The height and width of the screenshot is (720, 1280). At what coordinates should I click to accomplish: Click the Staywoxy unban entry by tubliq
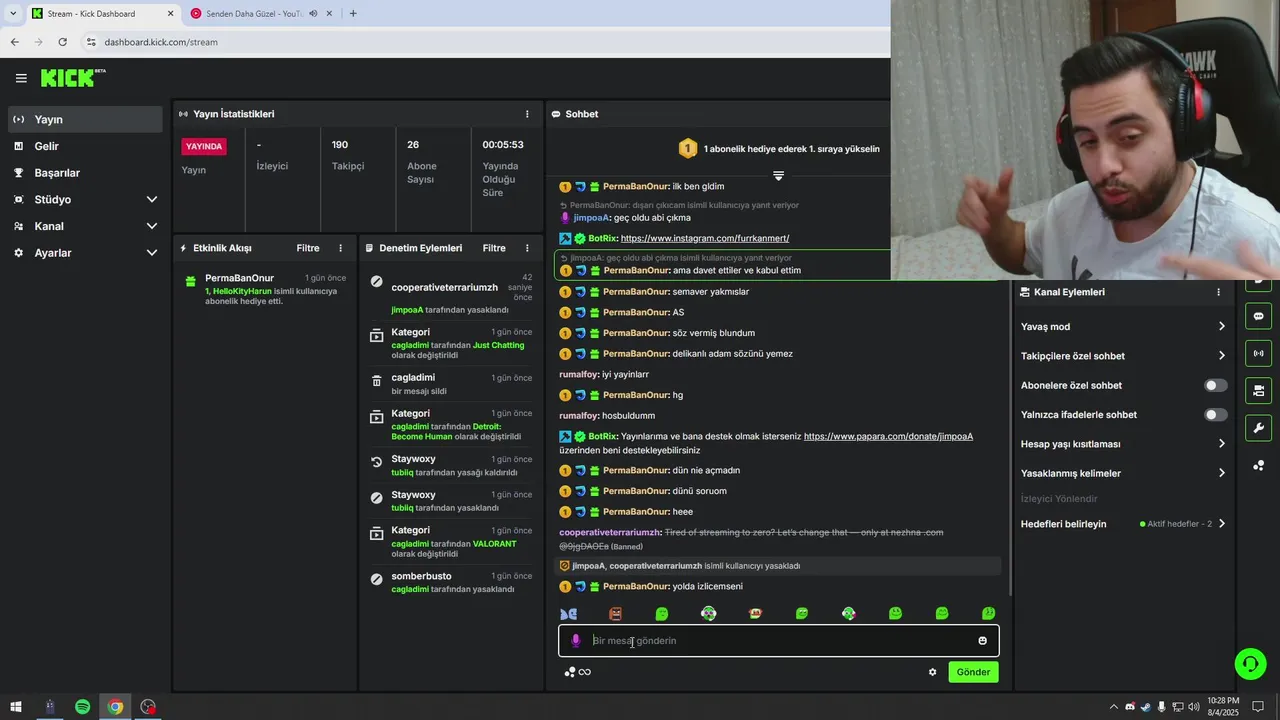point(450,465)
